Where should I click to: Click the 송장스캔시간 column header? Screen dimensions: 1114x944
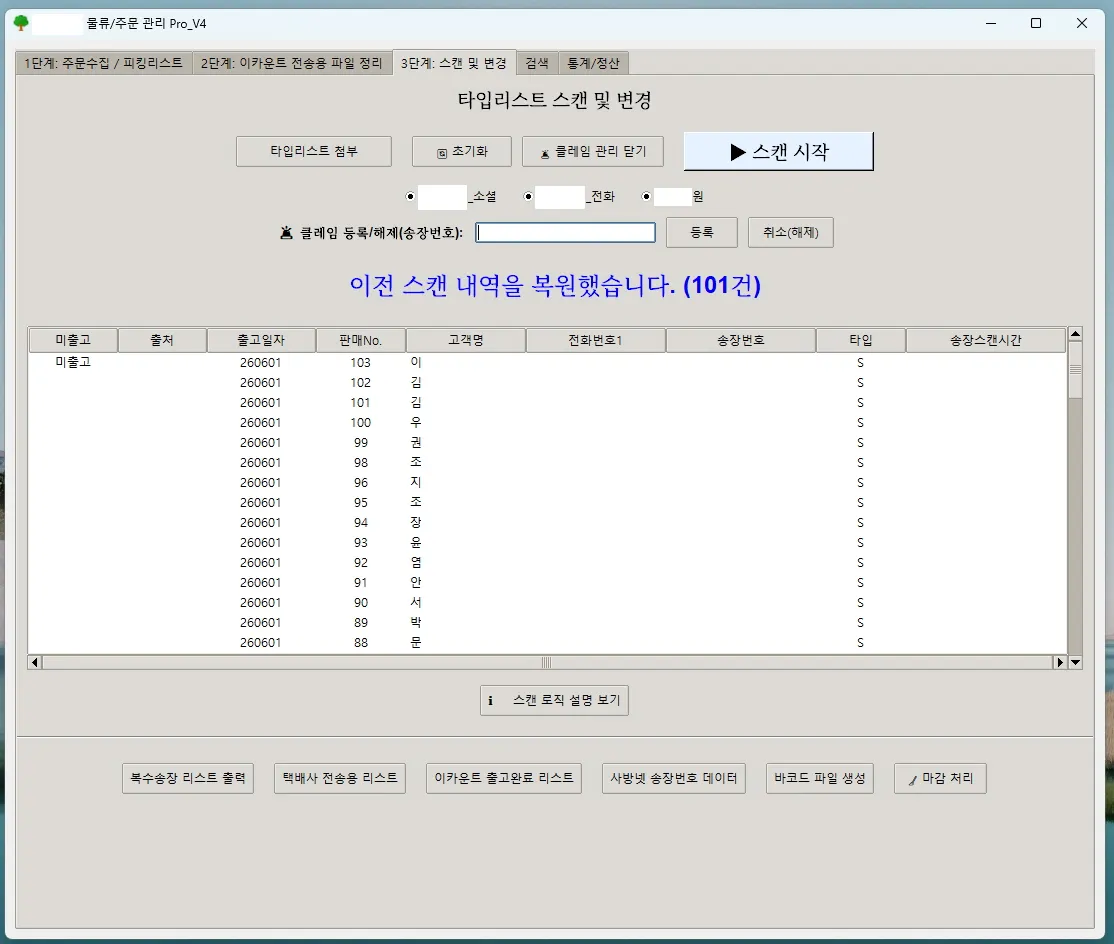986,340
